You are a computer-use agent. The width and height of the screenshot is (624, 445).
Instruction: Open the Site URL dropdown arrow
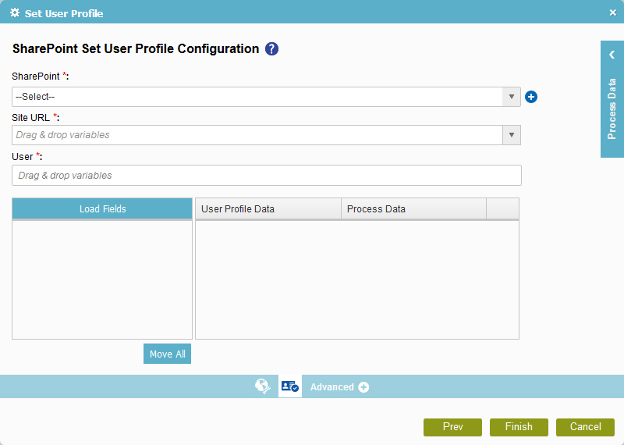(x=511, y=135)
